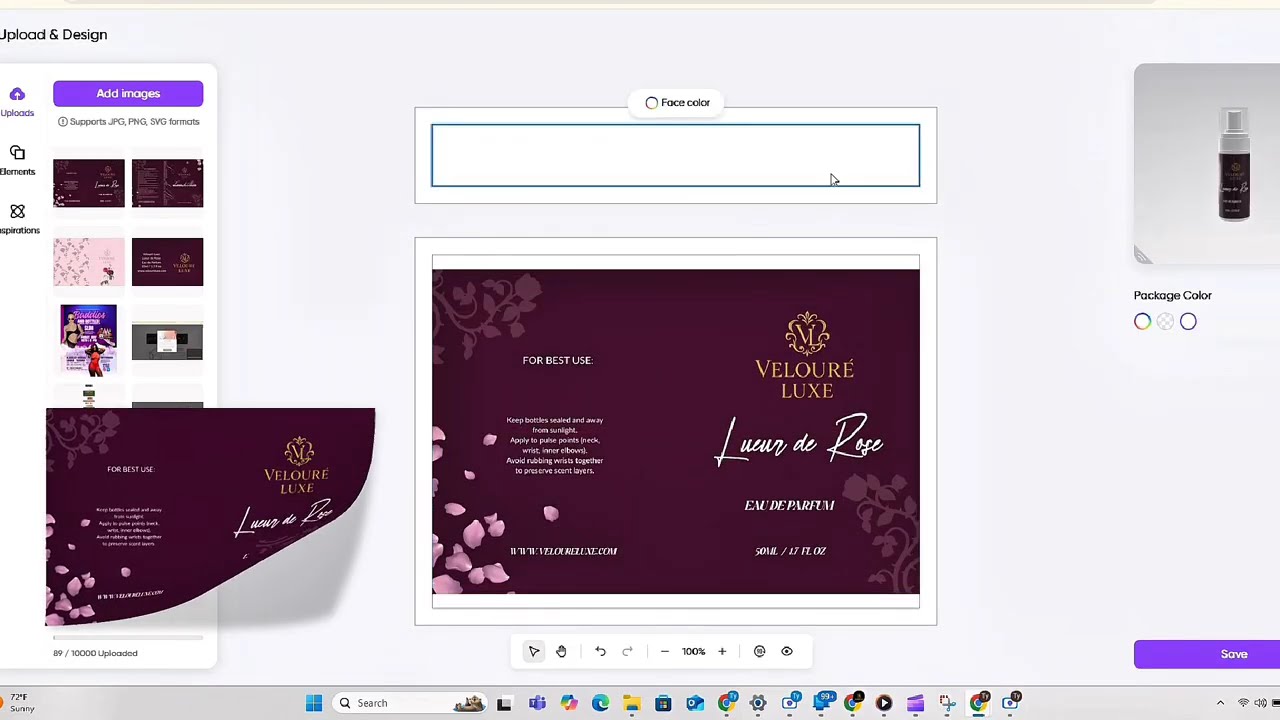Undo the last action

[x=600, y=651]
